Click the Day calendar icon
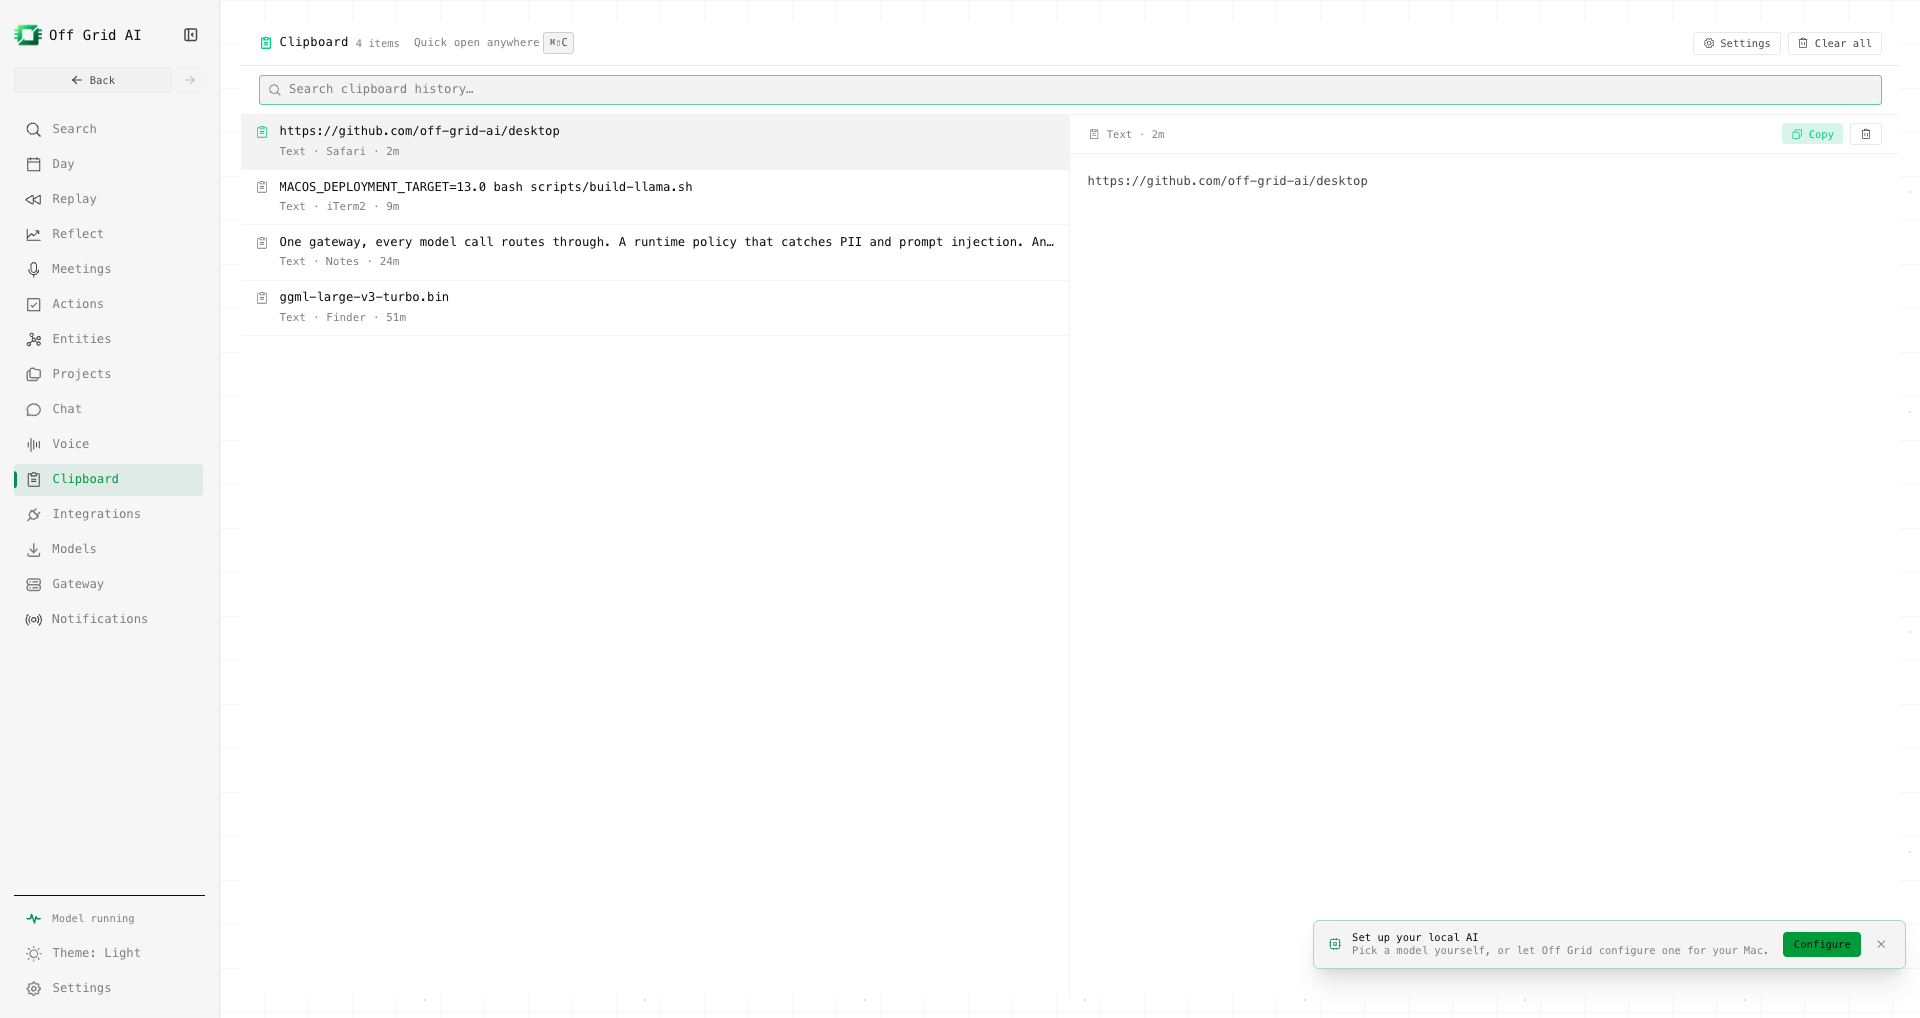 (x=34, y=164)
